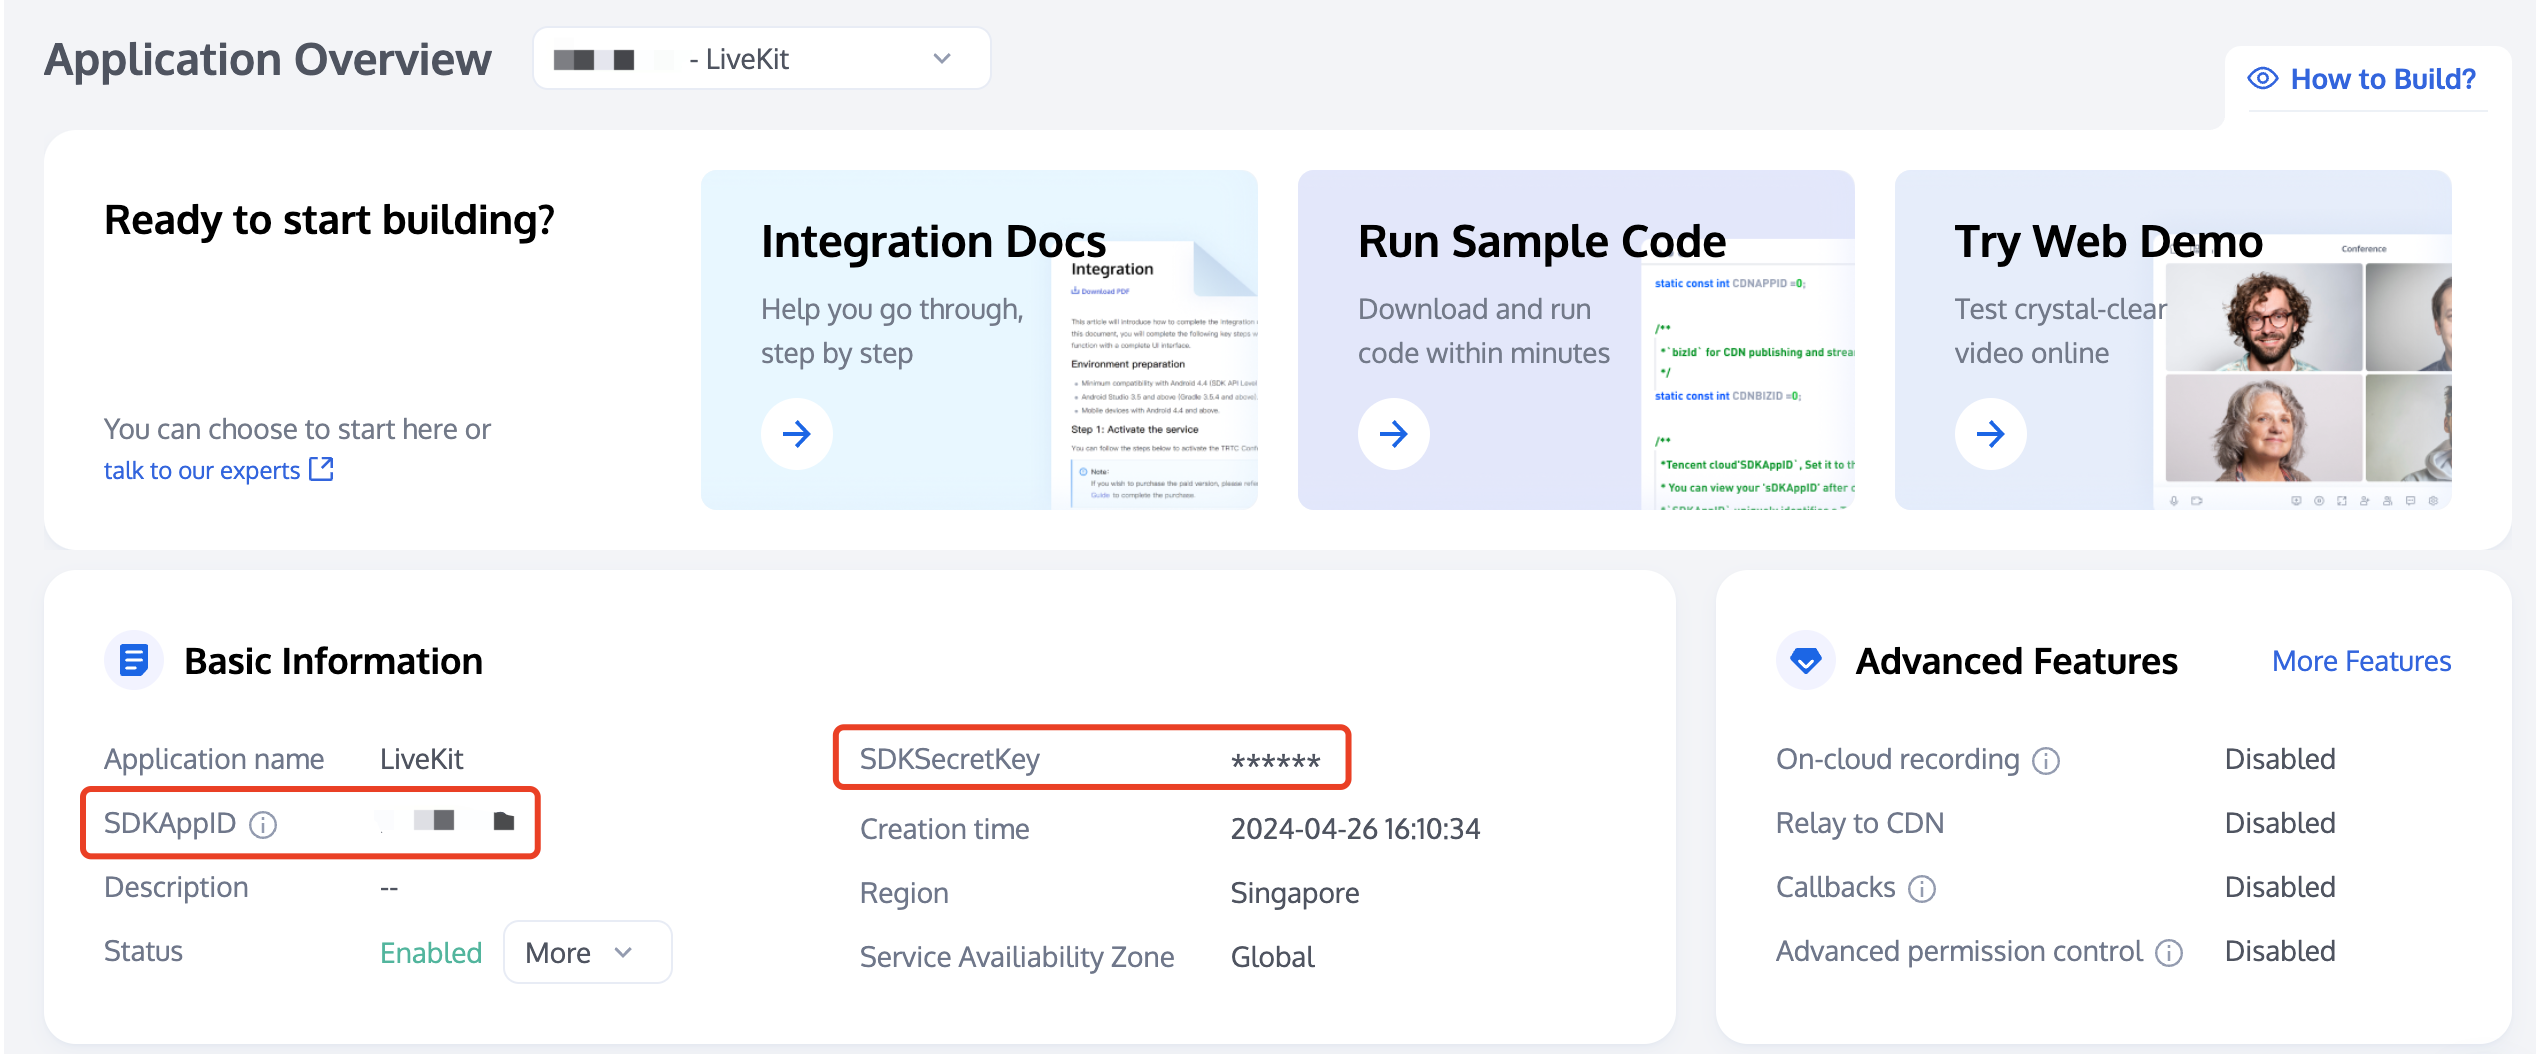Click the Integration Docs arrow button

(x=796, y=434)
